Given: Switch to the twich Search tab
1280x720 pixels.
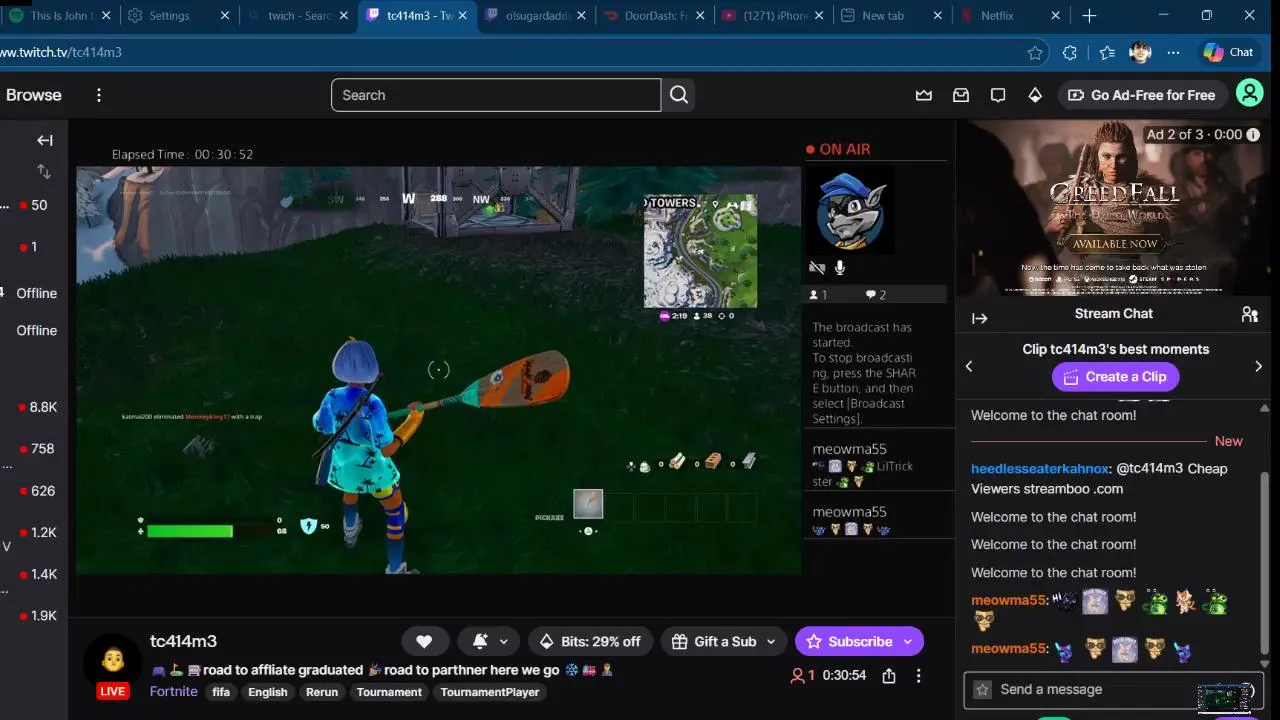Looking at the screenshot, I should 298,16.
